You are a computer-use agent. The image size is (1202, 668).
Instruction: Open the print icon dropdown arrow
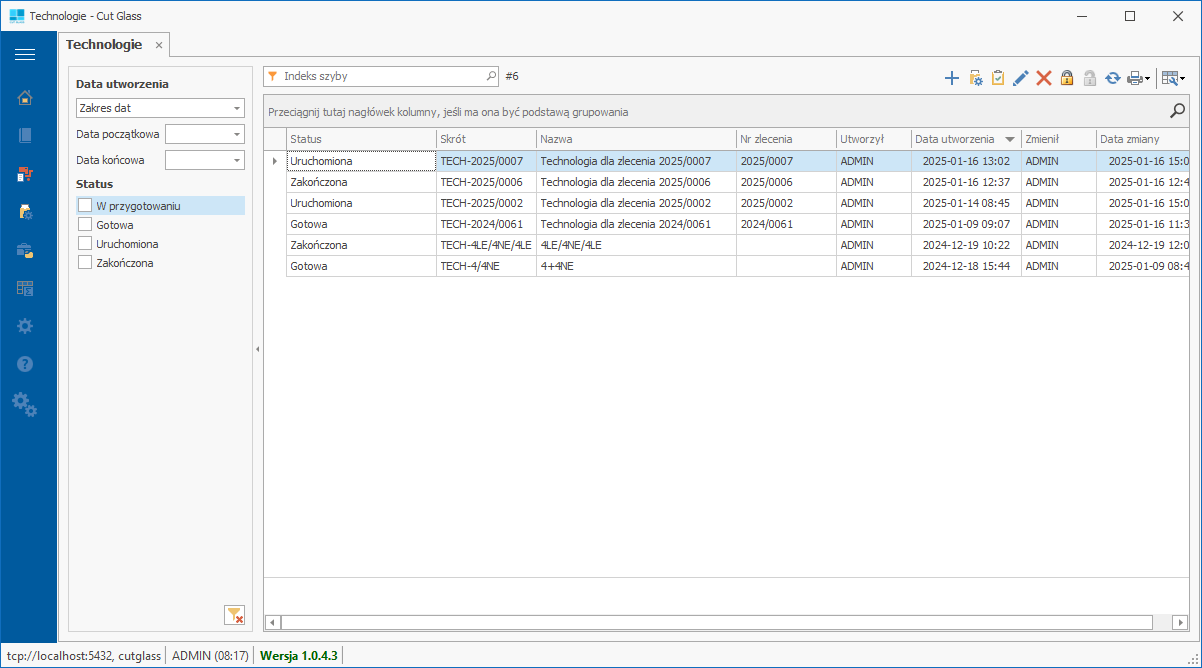pos(1148,78)
